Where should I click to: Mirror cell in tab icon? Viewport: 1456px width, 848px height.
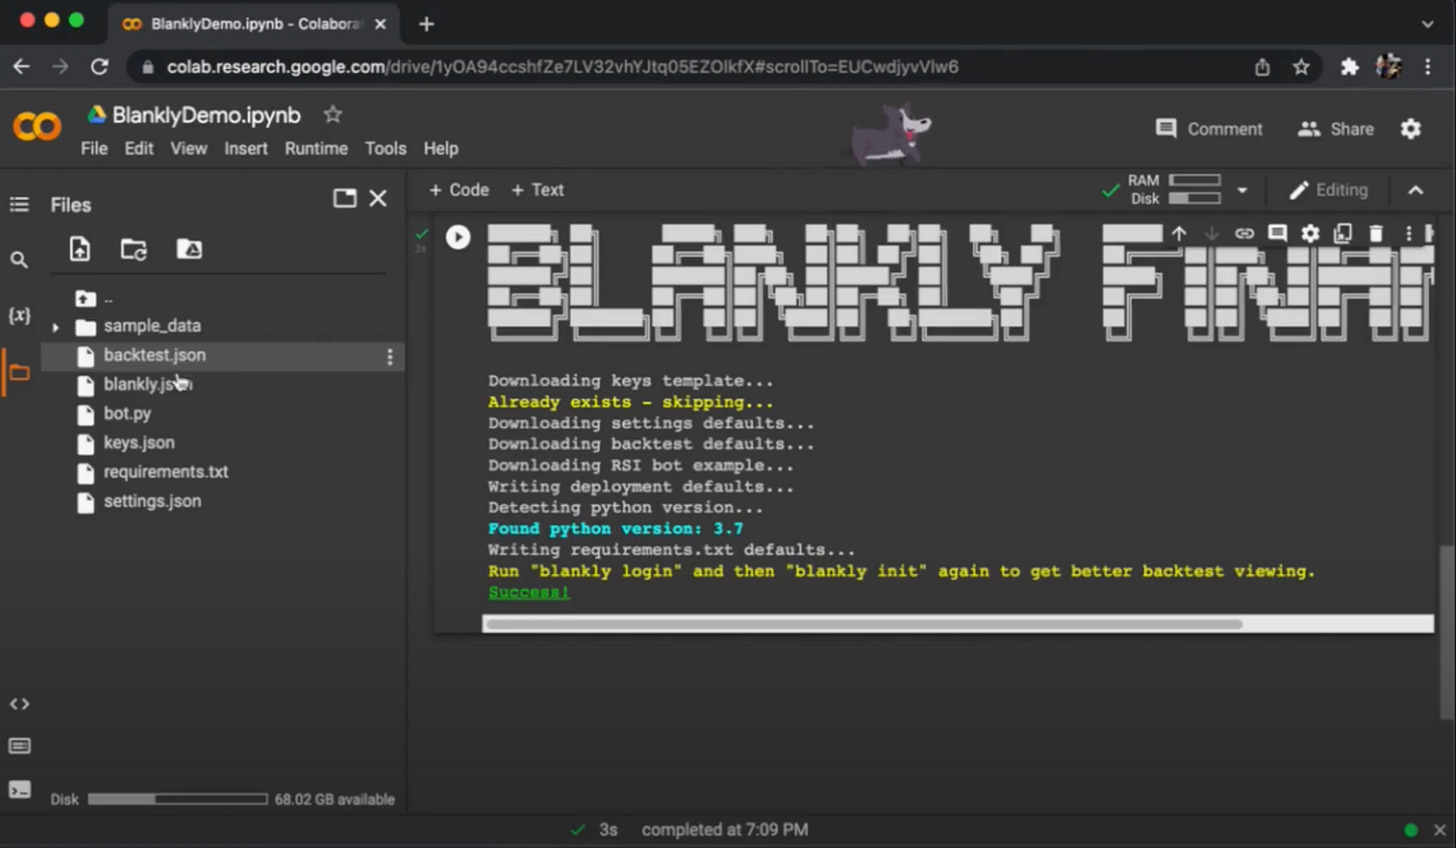tap(1343, 233)
